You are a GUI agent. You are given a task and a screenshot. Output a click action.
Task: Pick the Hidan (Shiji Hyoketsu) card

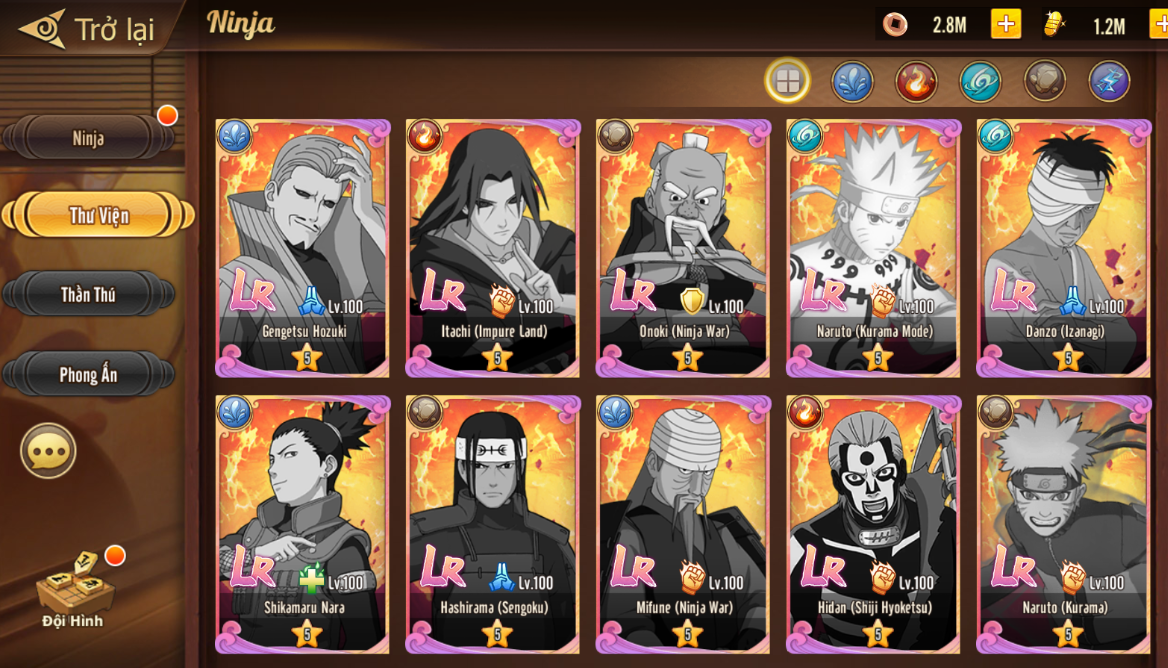point(873,524)
